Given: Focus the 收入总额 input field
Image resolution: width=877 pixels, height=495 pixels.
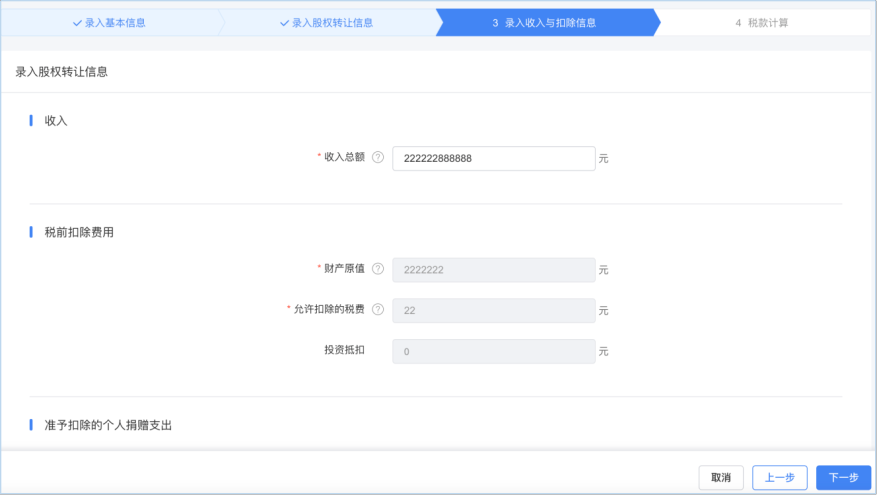Looking at the screenshot, I should [494, 158].
